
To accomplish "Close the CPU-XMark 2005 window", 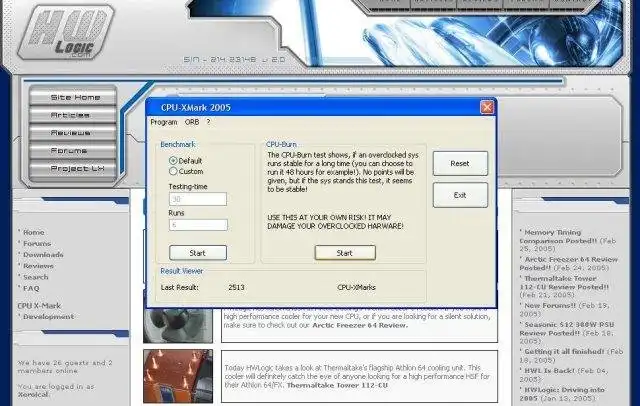I will tap(487, 107).
